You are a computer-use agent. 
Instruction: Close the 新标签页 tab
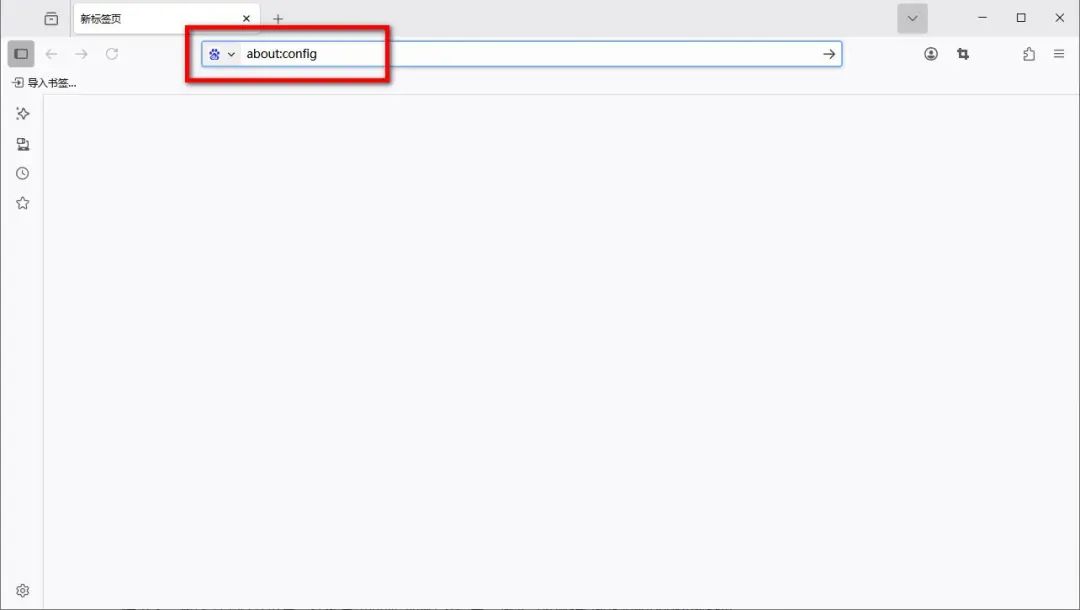pyautogui.click(x=246, y=19)
